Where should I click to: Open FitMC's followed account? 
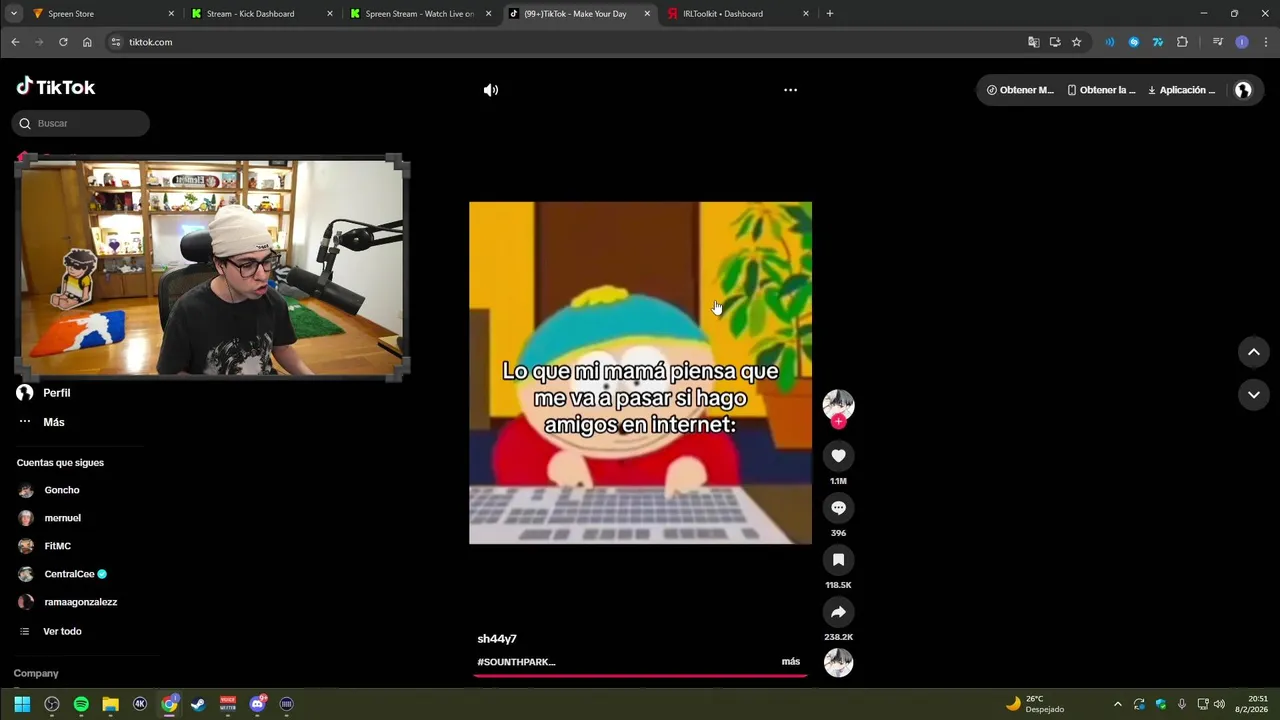tap(45, 546)
